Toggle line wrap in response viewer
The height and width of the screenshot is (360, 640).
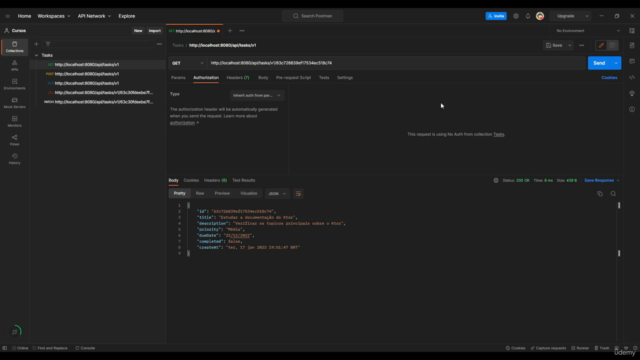tap(298, 194)
